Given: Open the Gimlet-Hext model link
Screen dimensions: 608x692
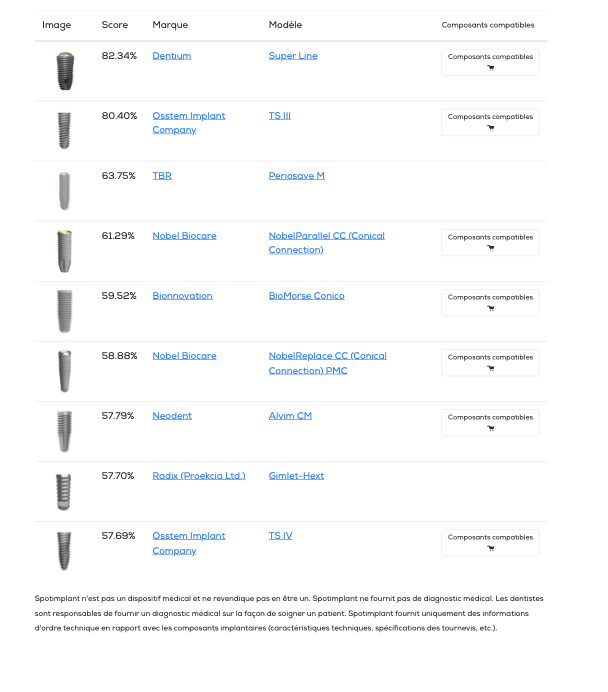Looking at the screenshot, I should tap(296, 476).
